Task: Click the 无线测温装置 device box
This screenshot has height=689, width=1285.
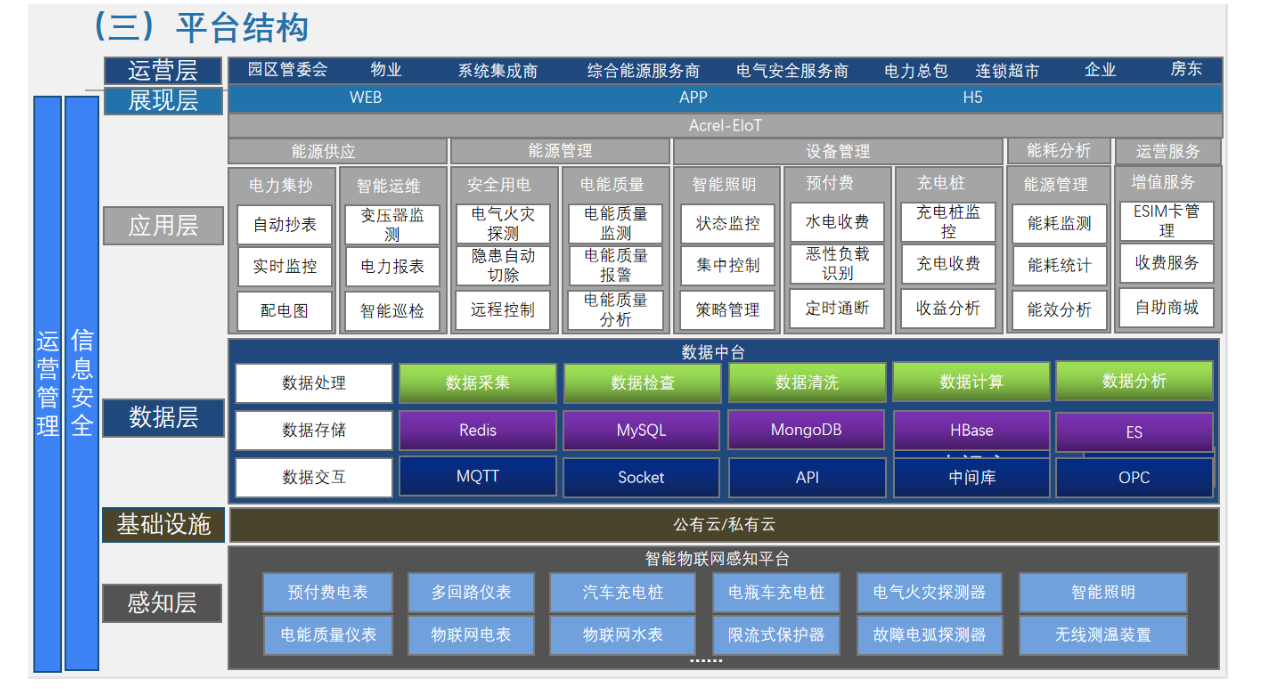Action: (1103, 635)
